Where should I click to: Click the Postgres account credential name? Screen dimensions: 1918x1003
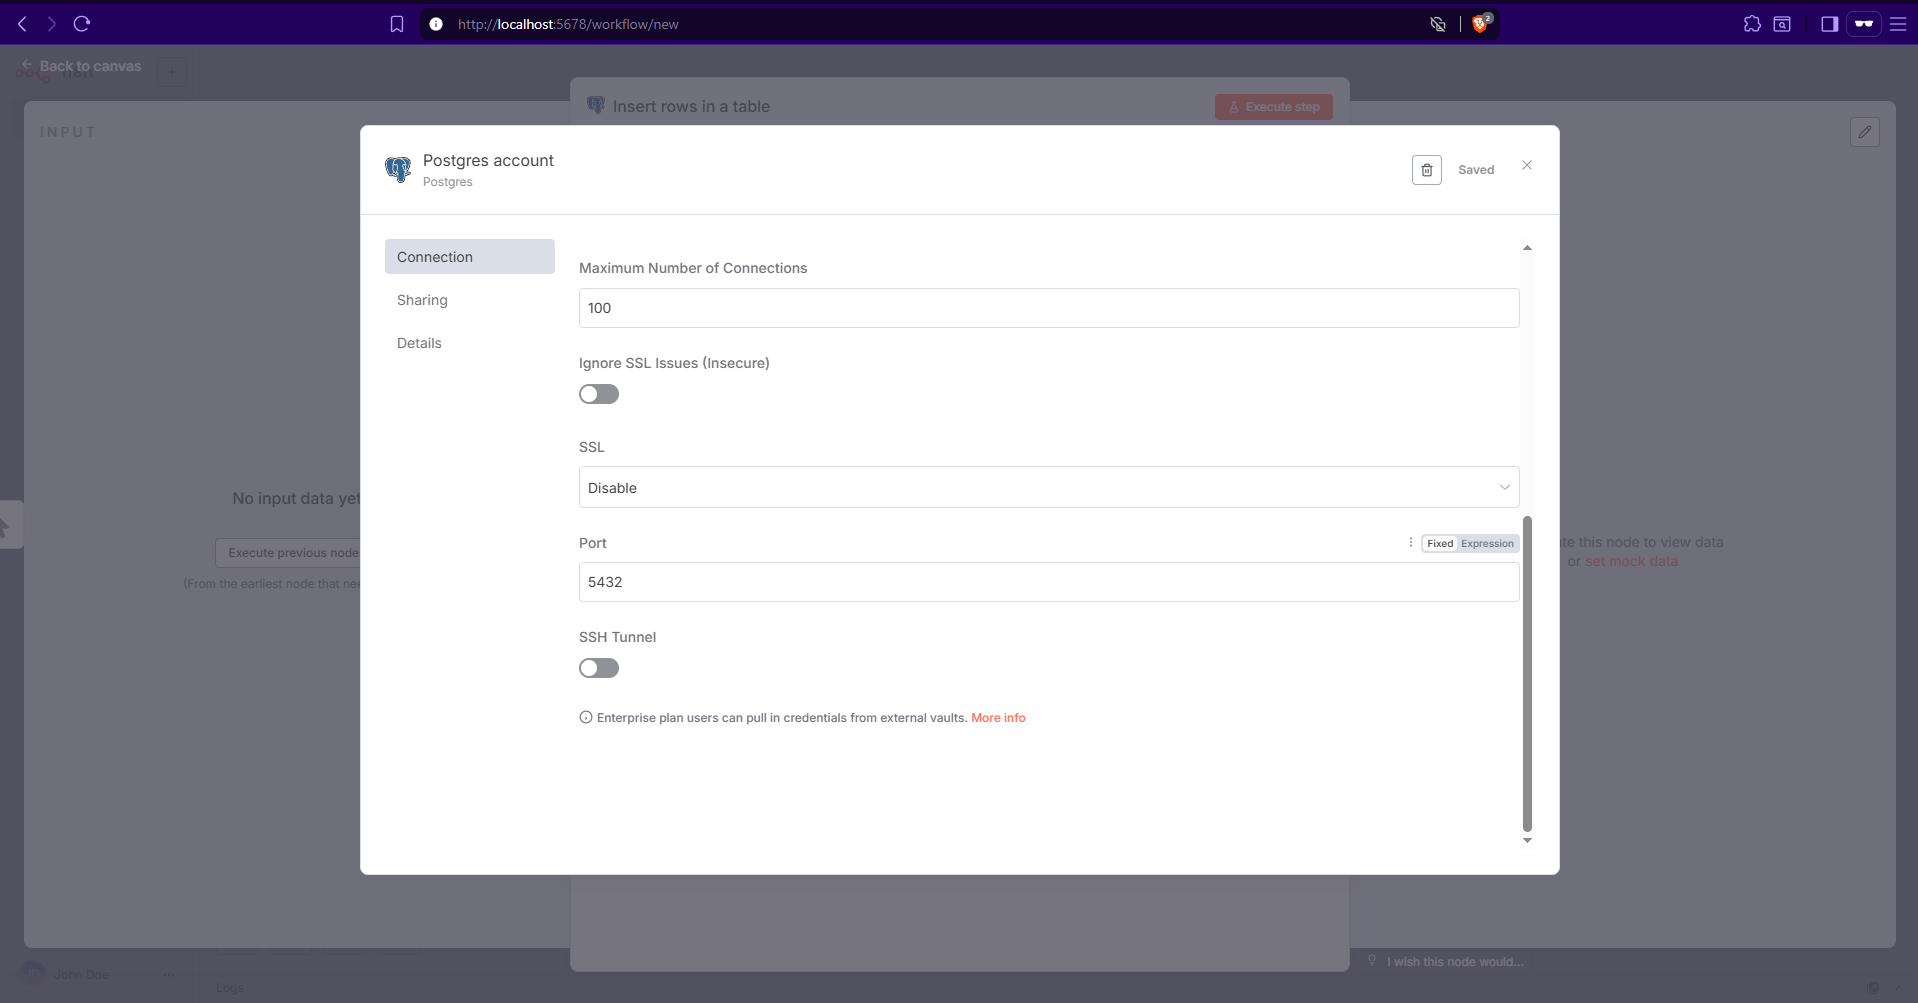488,160
